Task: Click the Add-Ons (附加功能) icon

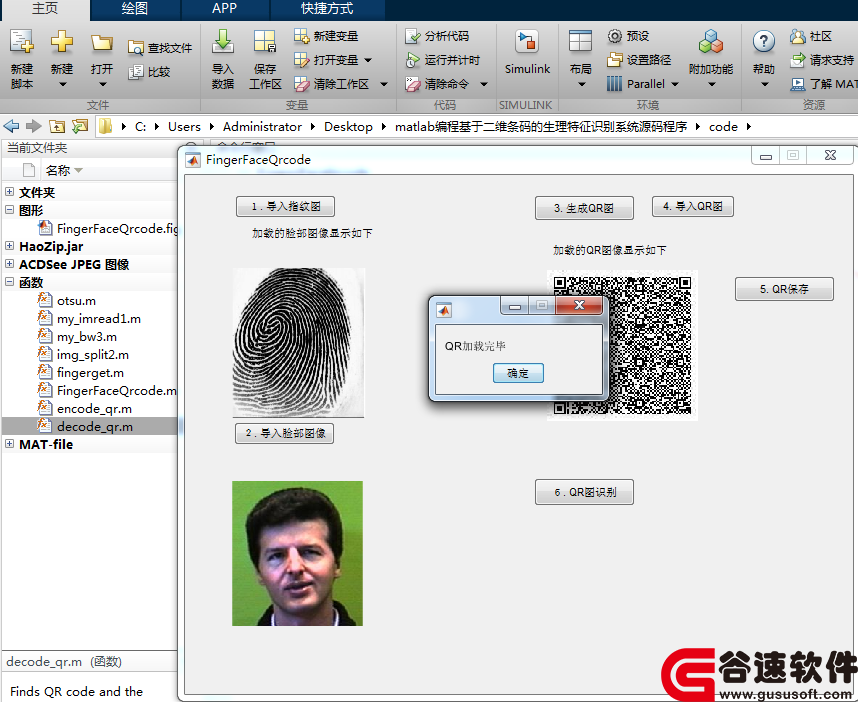Action: (711, 42)
